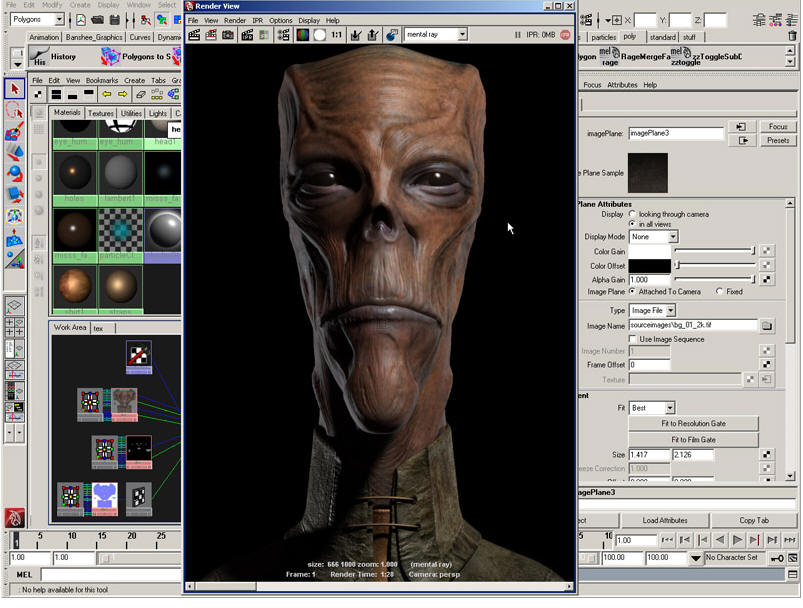
Task: Select the Scale tool cube icon
Action: pos(14,194)
